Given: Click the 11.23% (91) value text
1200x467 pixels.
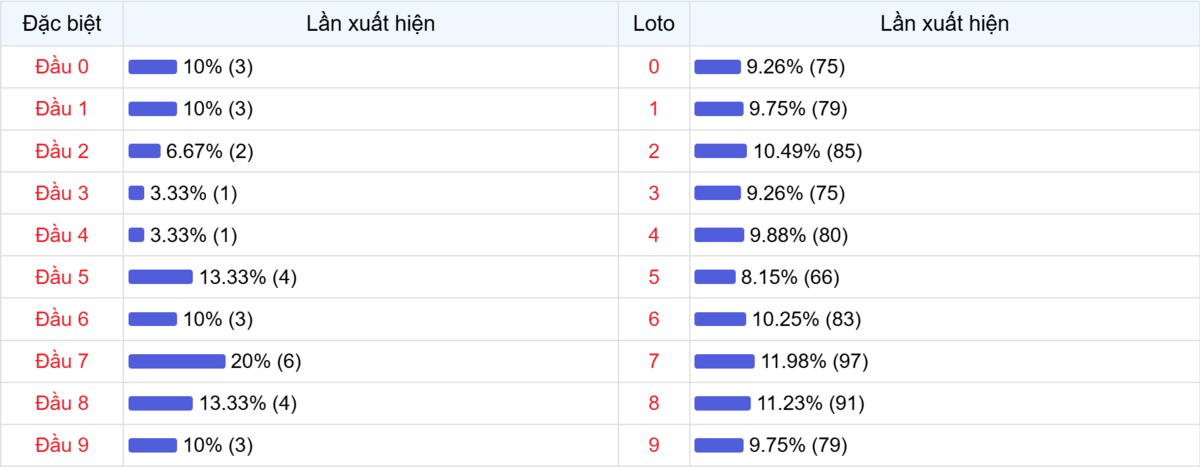Looking at the screenshot, I should (808, 403).
